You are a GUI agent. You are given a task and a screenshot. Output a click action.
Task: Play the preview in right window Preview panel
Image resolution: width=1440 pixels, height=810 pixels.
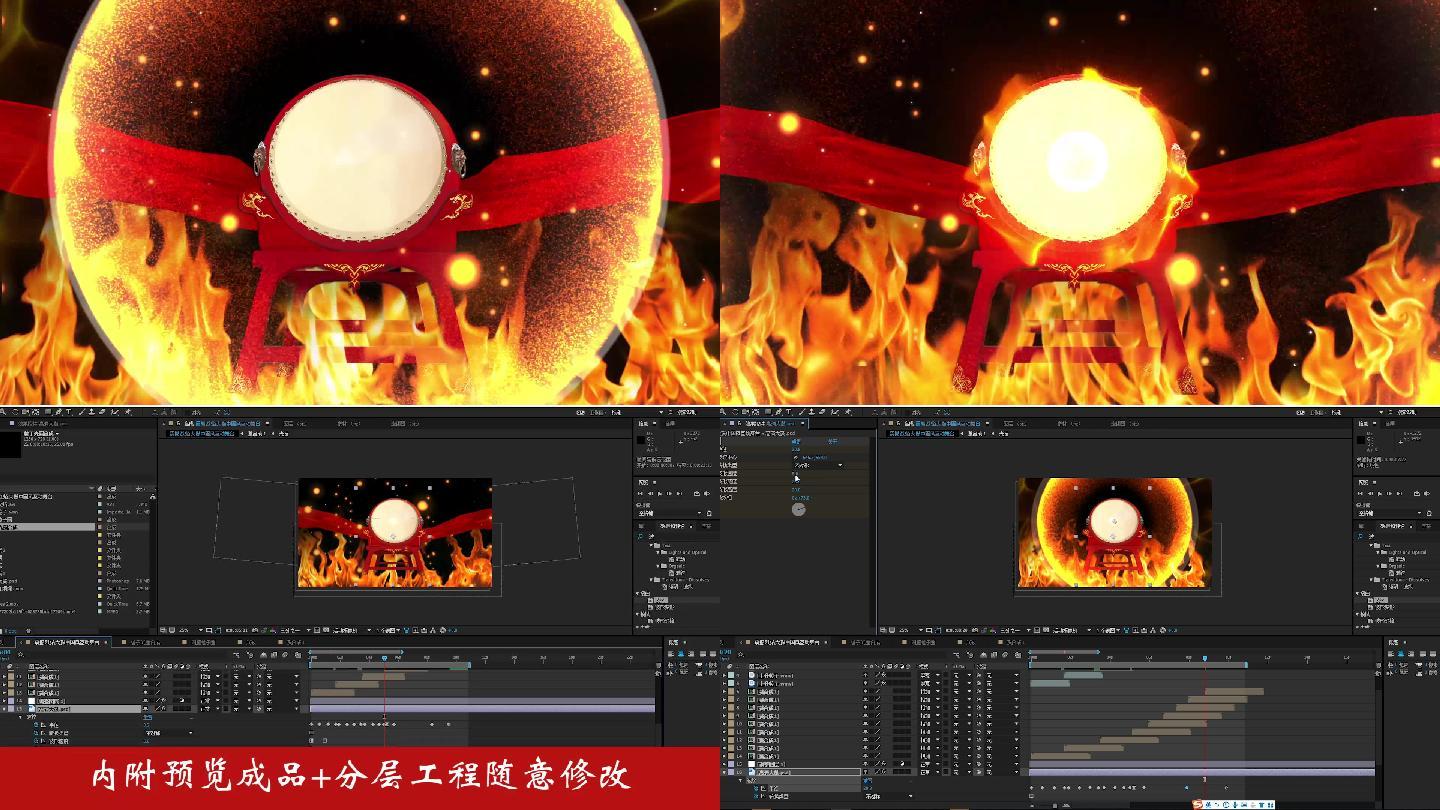[1380, 494]
